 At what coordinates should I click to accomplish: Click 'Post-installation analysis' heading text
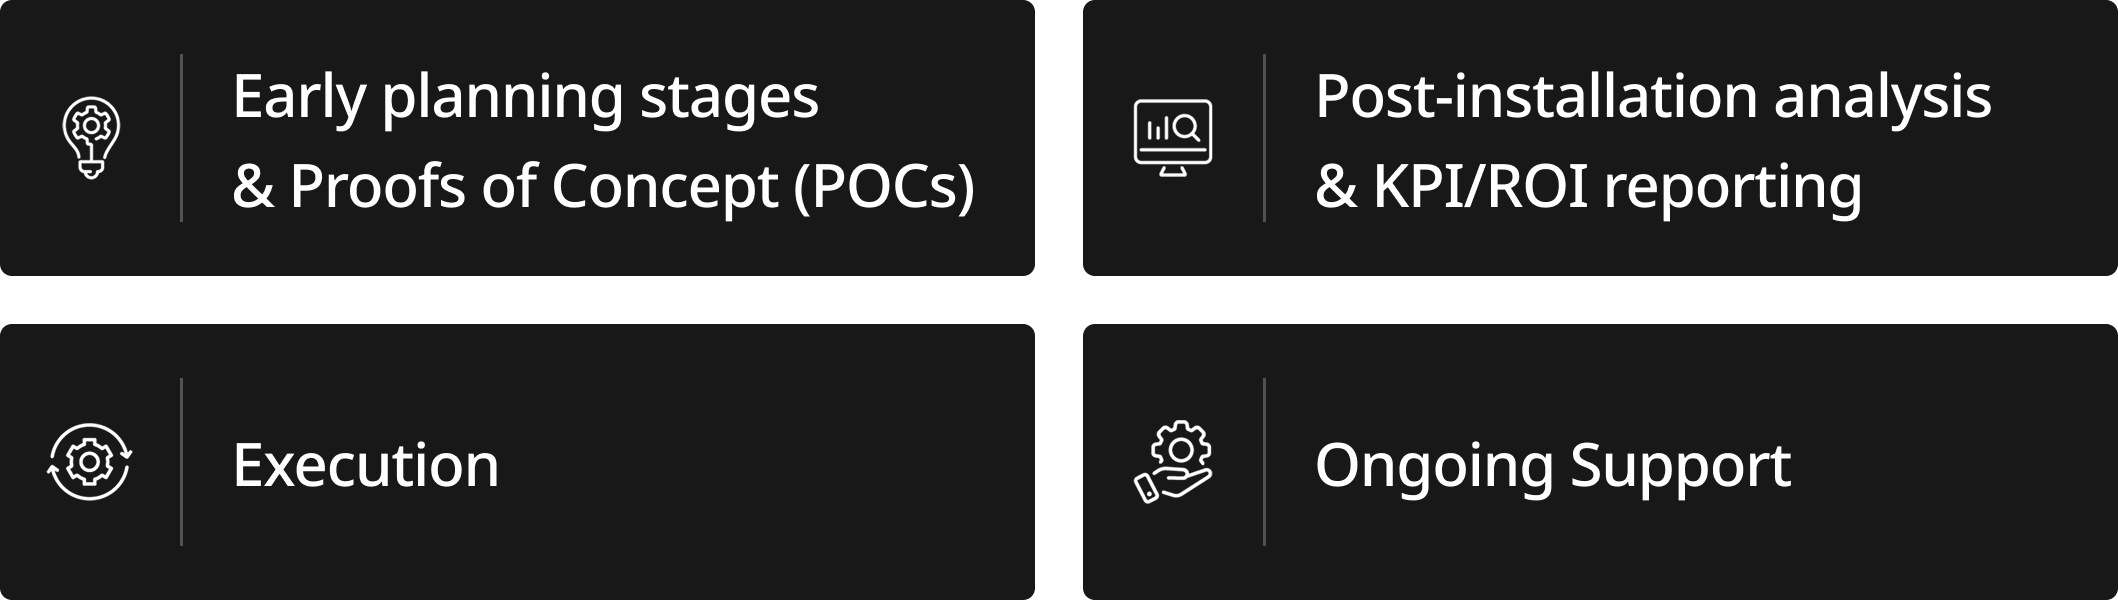[1653, 98]
